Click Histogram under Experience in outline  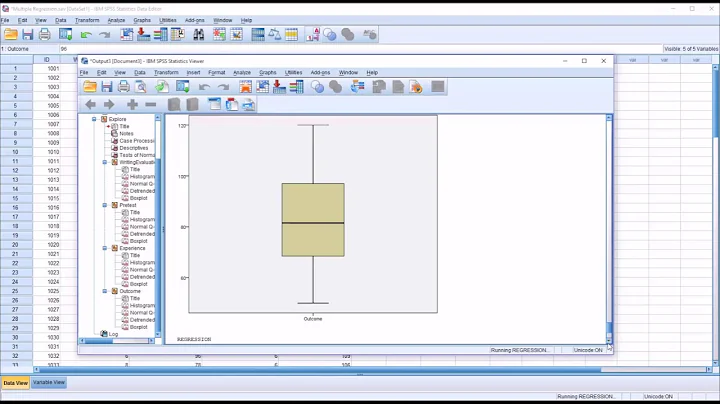[x=142, y=263]
